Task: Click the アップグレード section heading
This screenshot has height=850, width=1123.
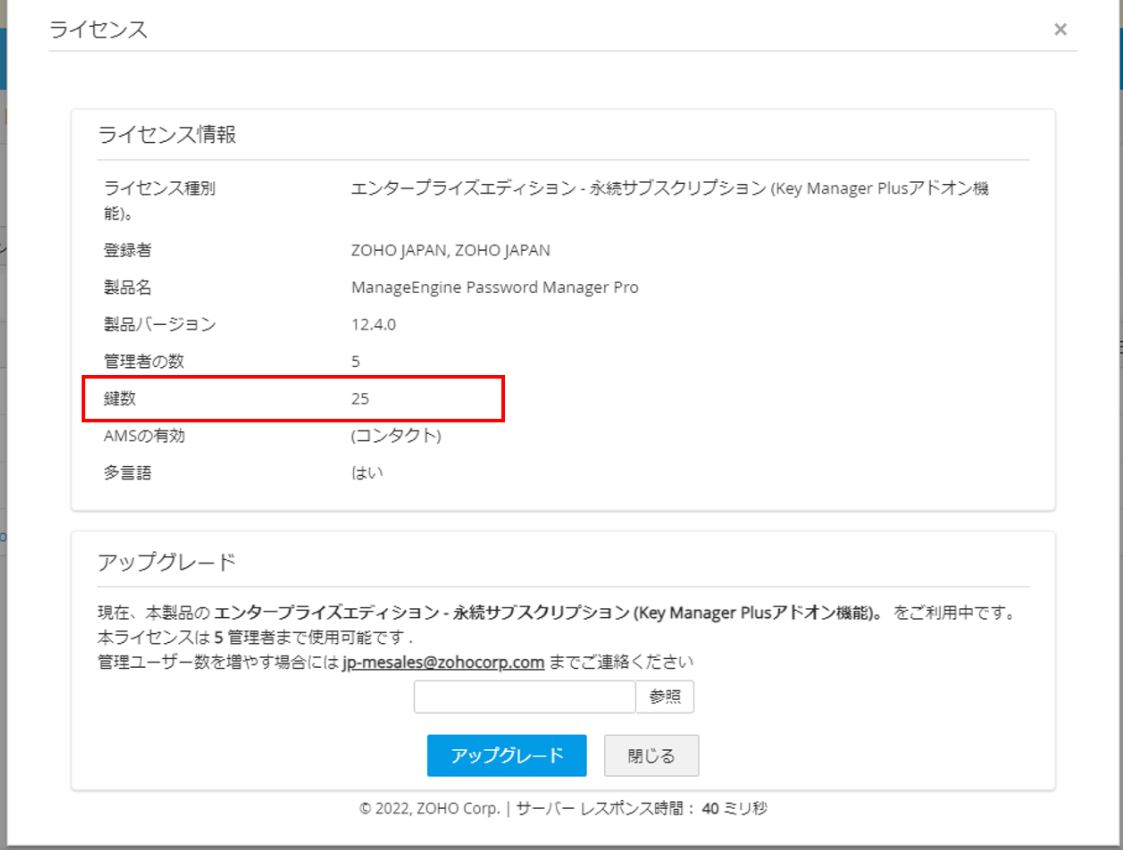Action: pos(167,562)
